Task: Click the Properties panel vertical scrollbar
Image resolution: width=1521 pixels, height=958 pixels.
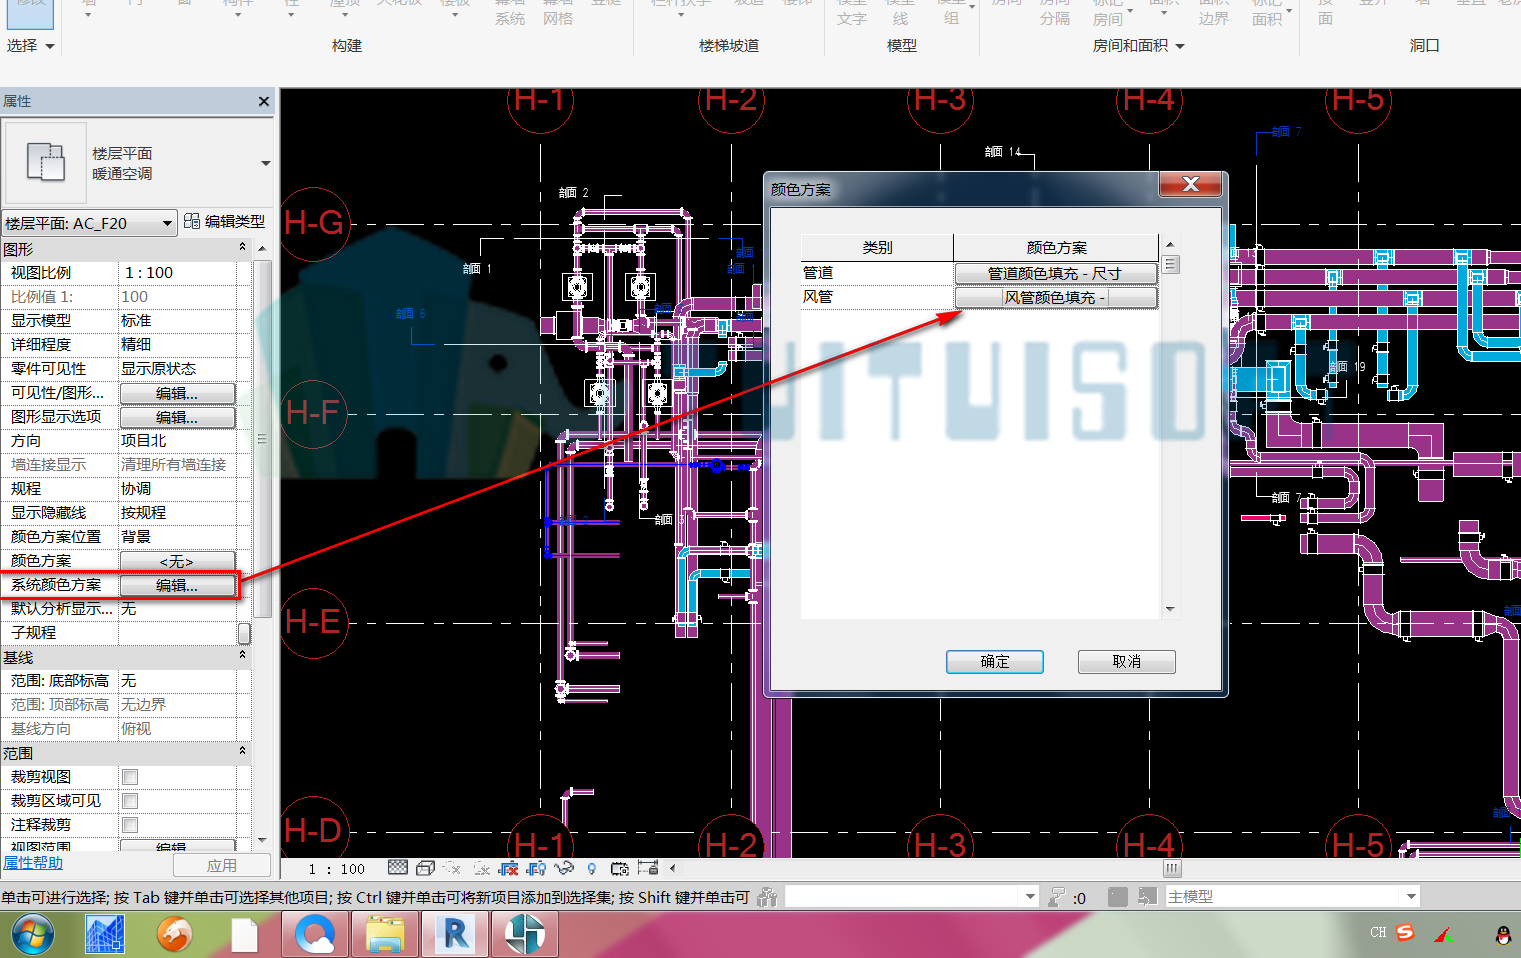Action: (262, 438)
